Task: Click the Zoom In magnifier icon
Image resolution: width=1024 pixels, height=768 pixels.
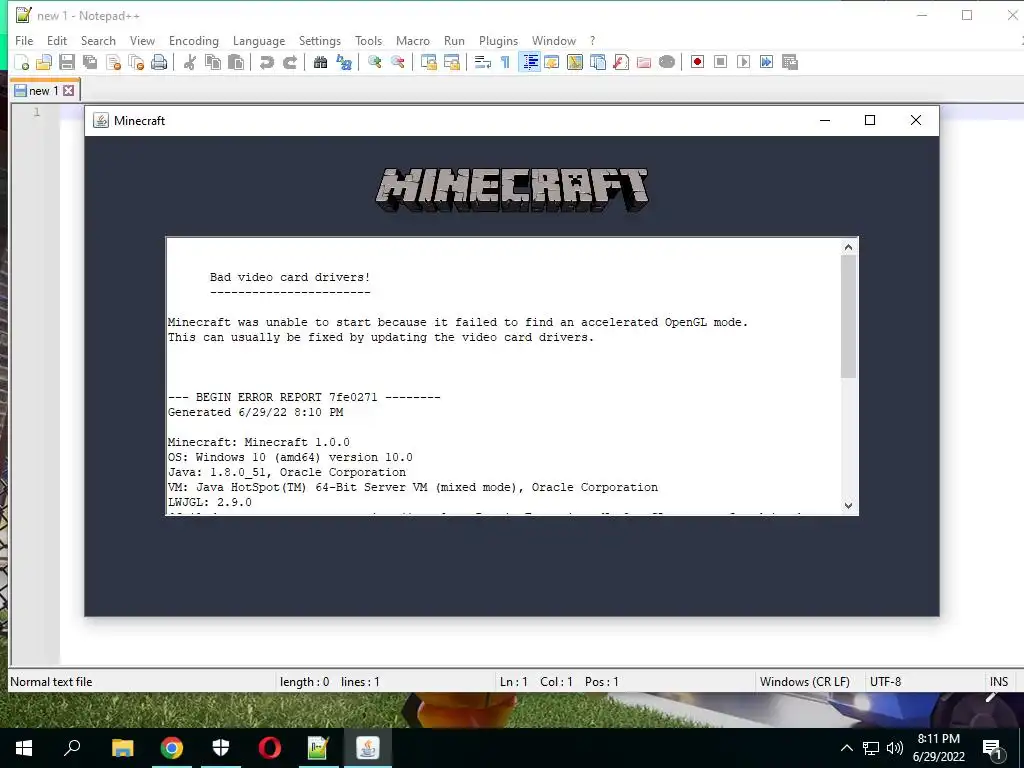Action: (374, 62)
